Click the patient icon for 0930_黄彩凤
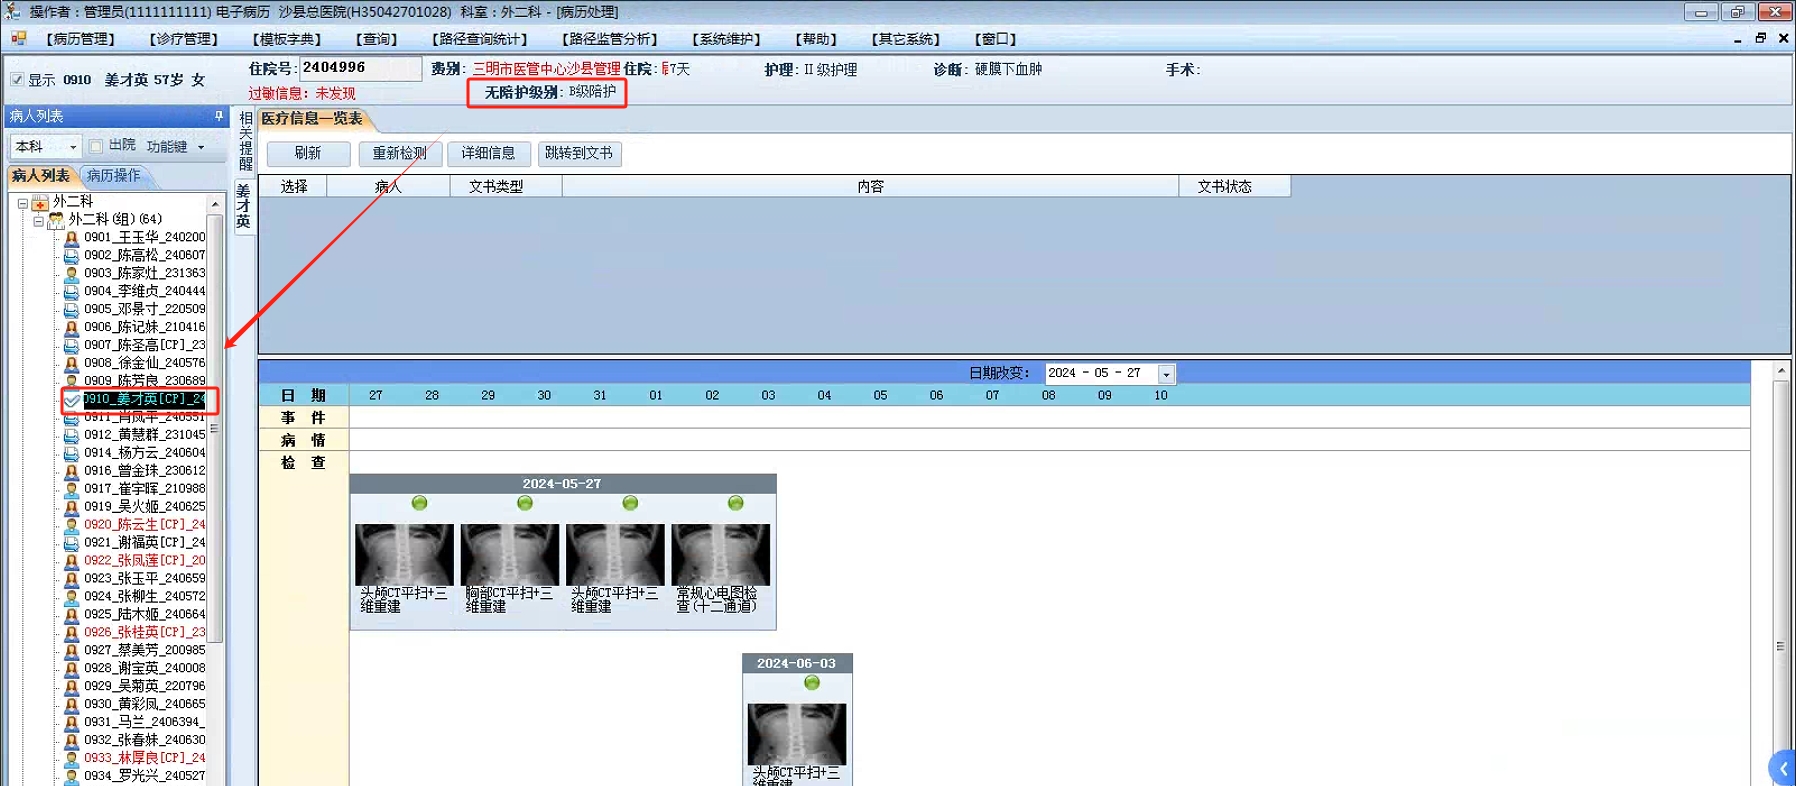 (72, 704)
